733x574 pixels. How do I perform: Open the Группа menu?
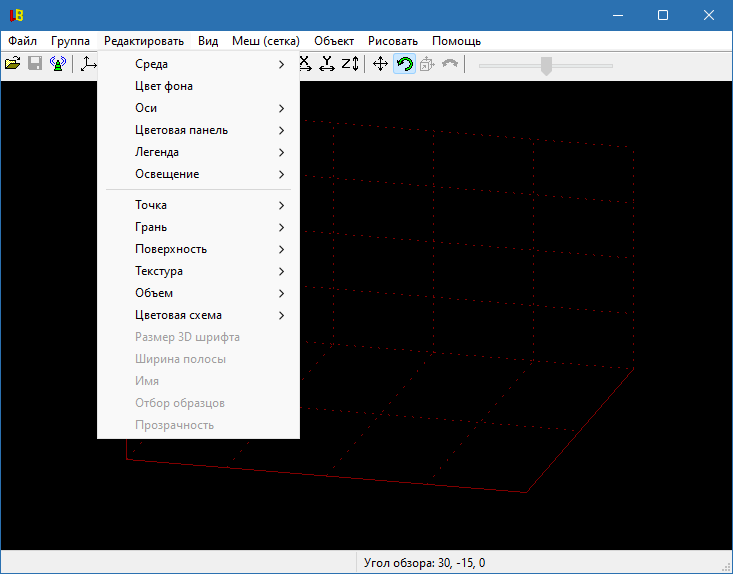point(70,41)
